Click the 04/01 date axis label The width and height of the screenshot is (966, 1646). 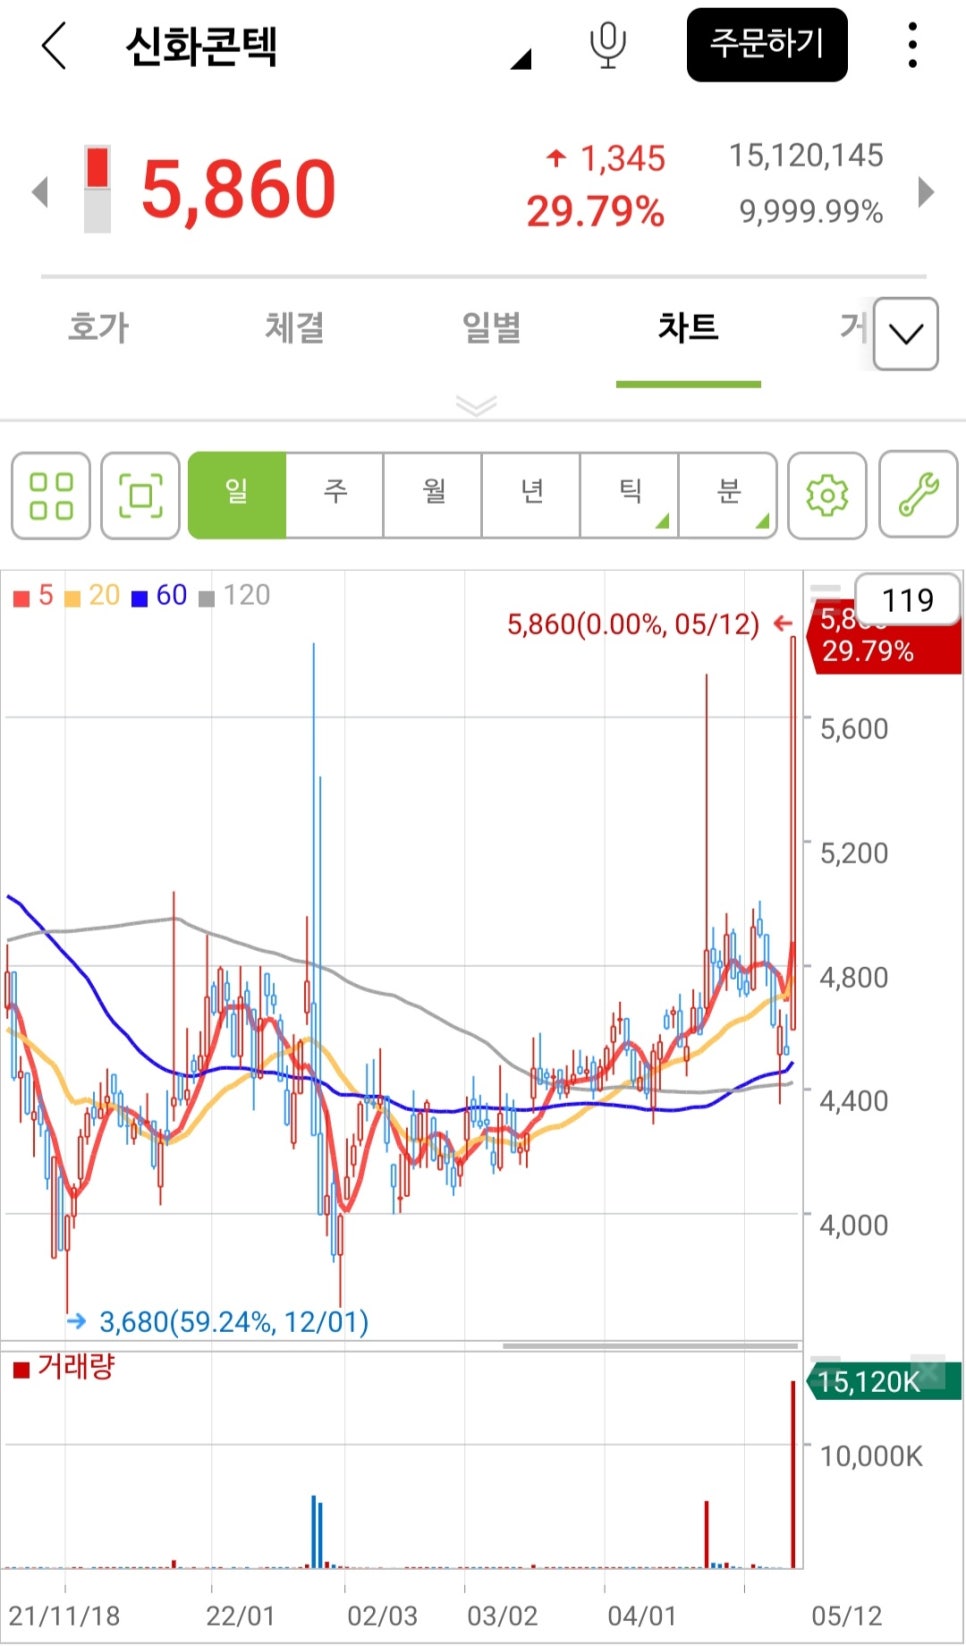tap(642, 1616)
